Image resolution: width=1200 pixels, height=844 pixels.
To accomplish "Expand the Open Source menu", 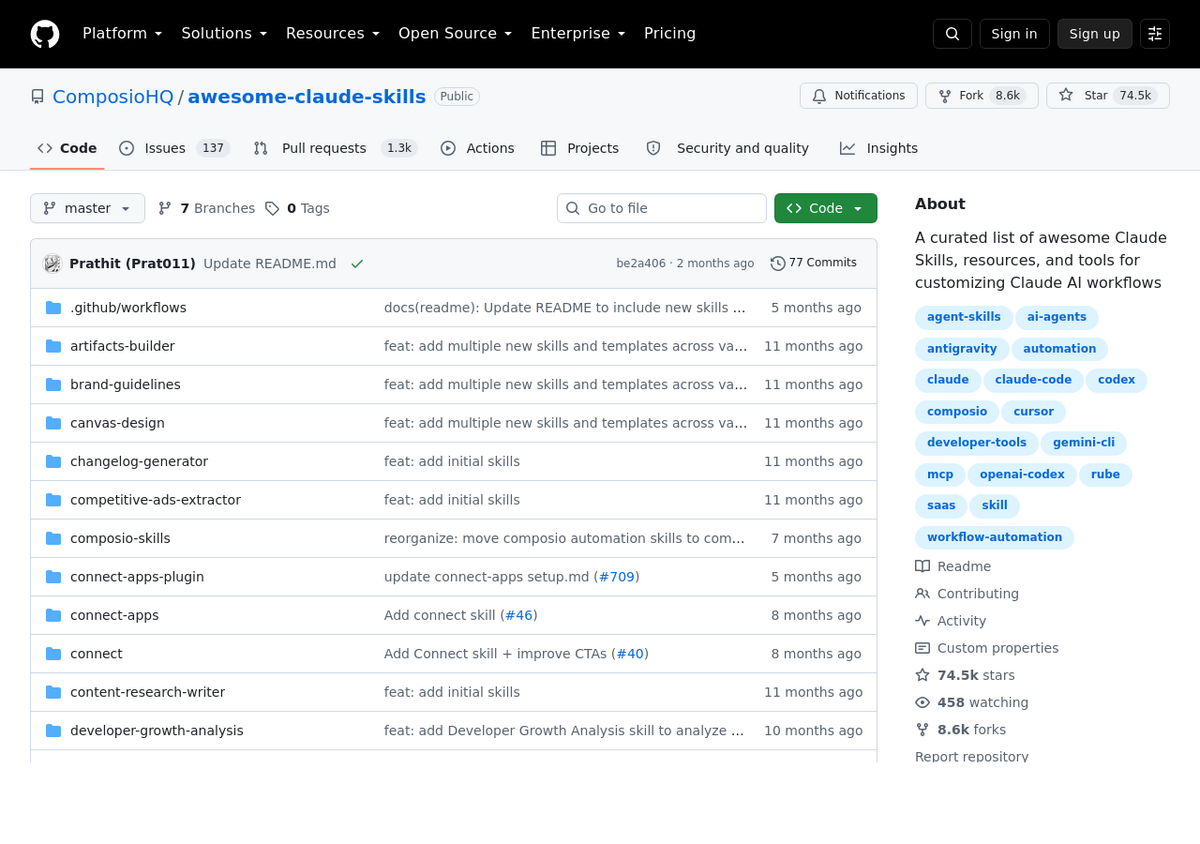I will (455, 33).
